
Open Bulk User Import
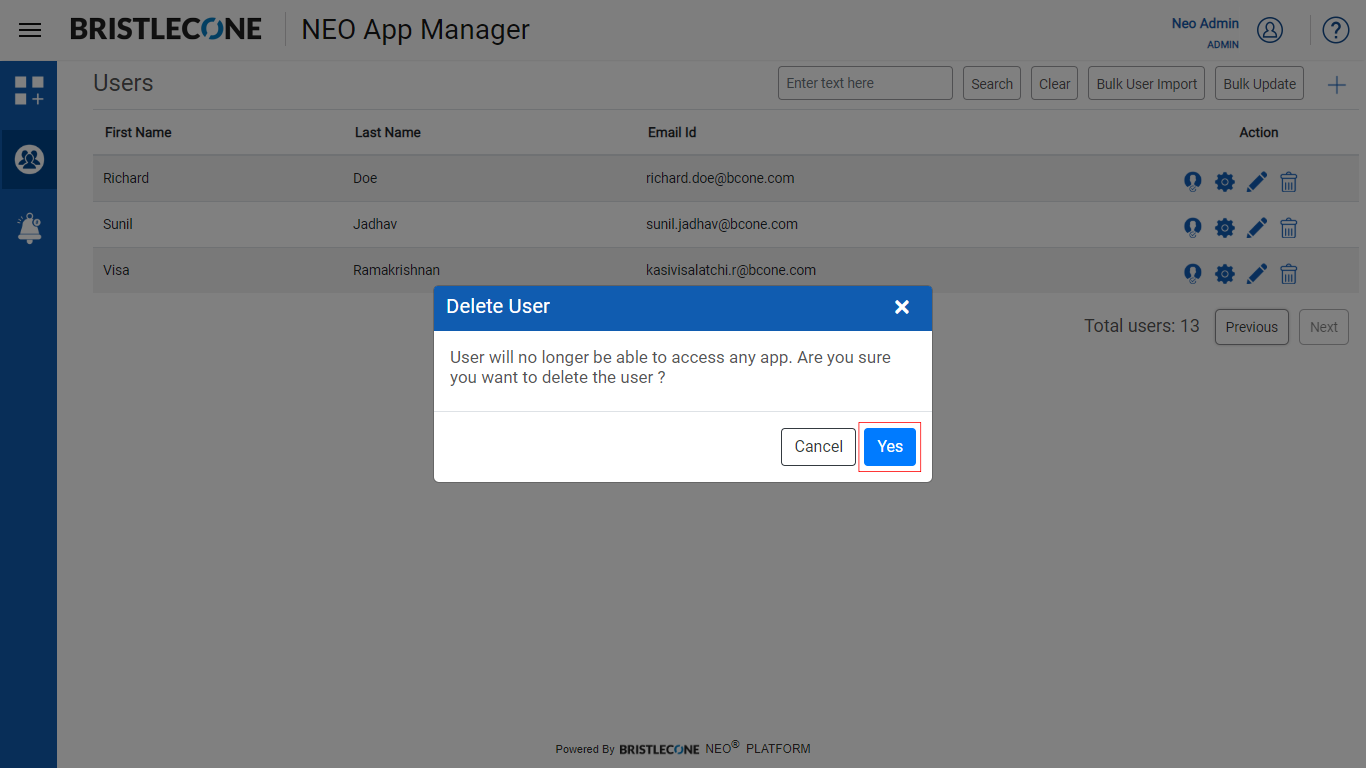click(1146, 84)
